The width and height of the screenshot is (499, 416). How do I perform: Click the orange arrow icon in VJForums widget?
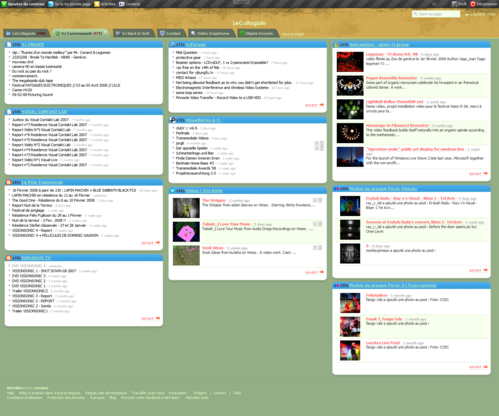coord(322,105)
